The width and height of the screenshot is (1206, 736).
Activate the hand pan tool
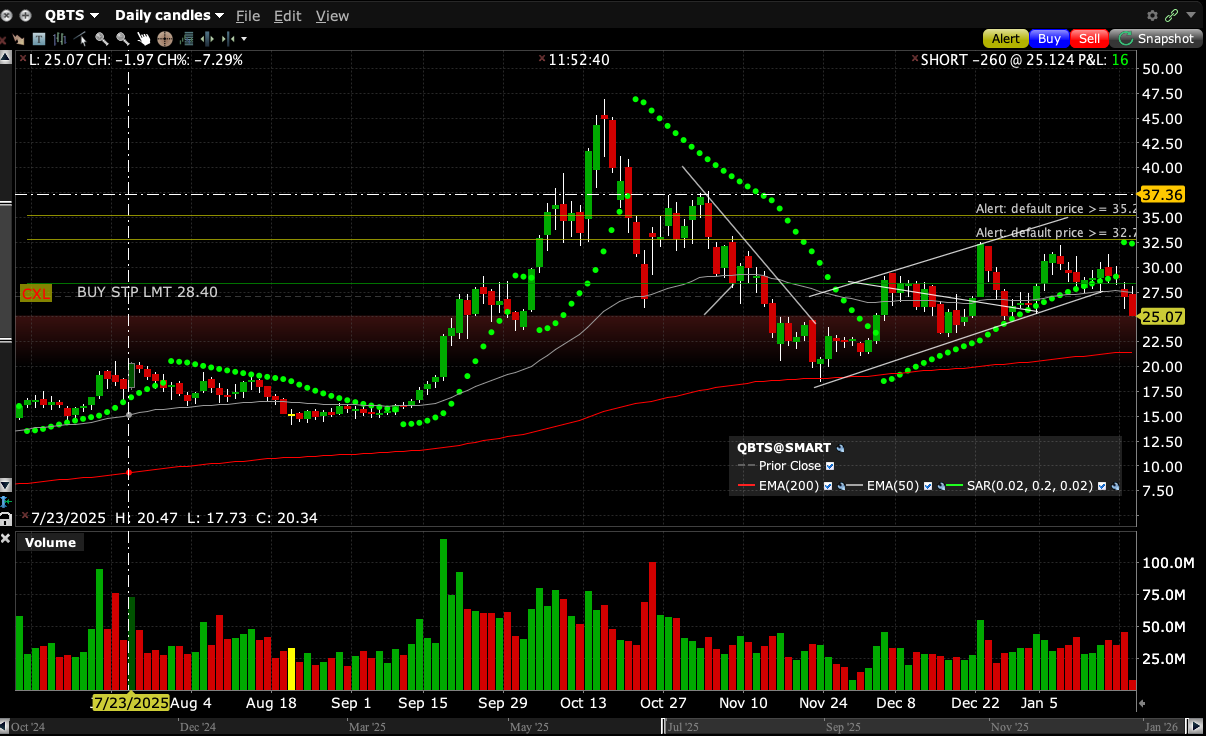tap(144, 39)
